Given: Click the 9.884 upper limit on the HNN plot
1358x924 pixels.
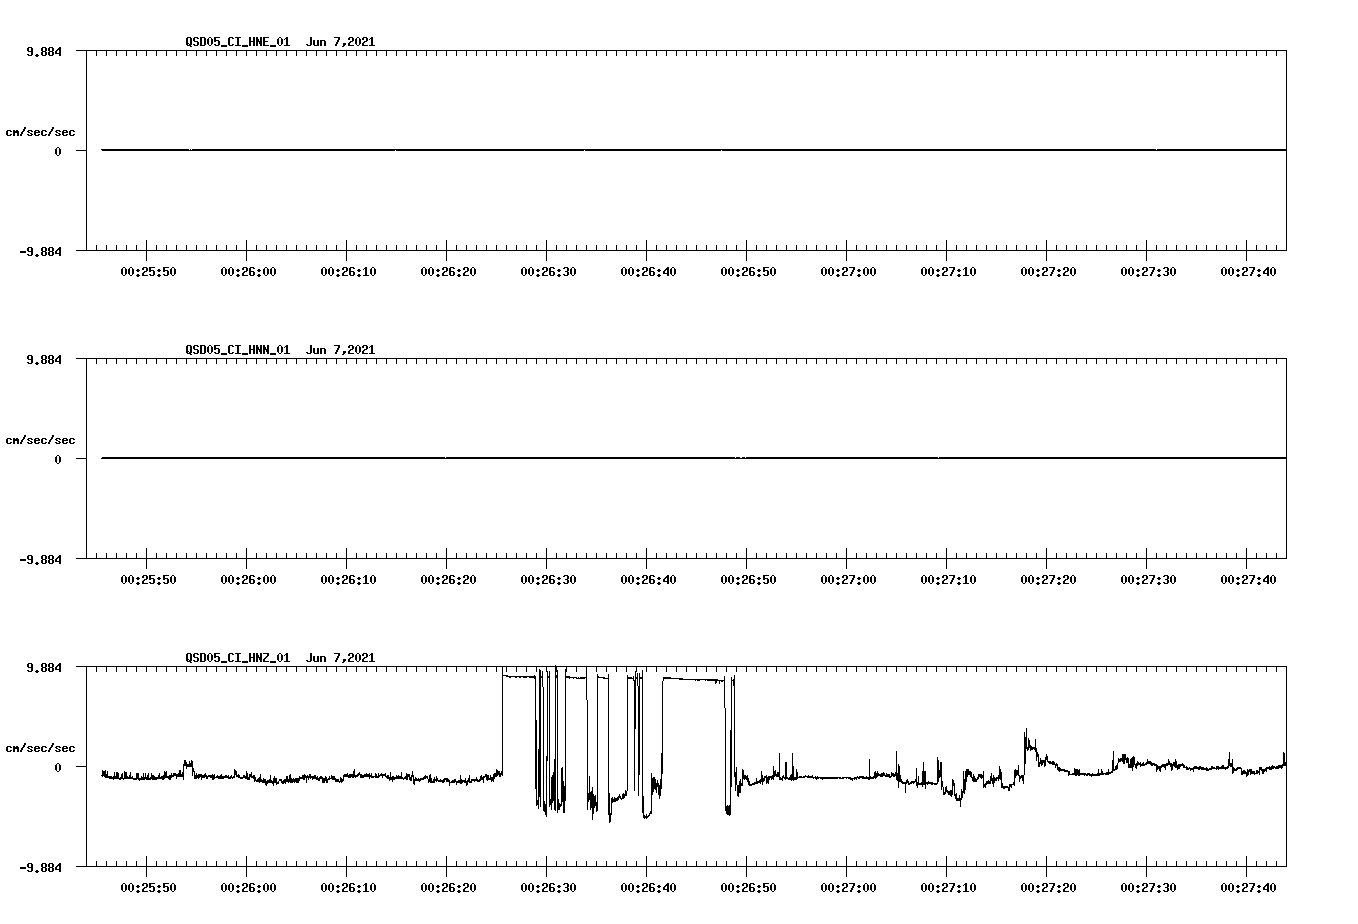Looking at the screenshot, I should click(43, 359).
